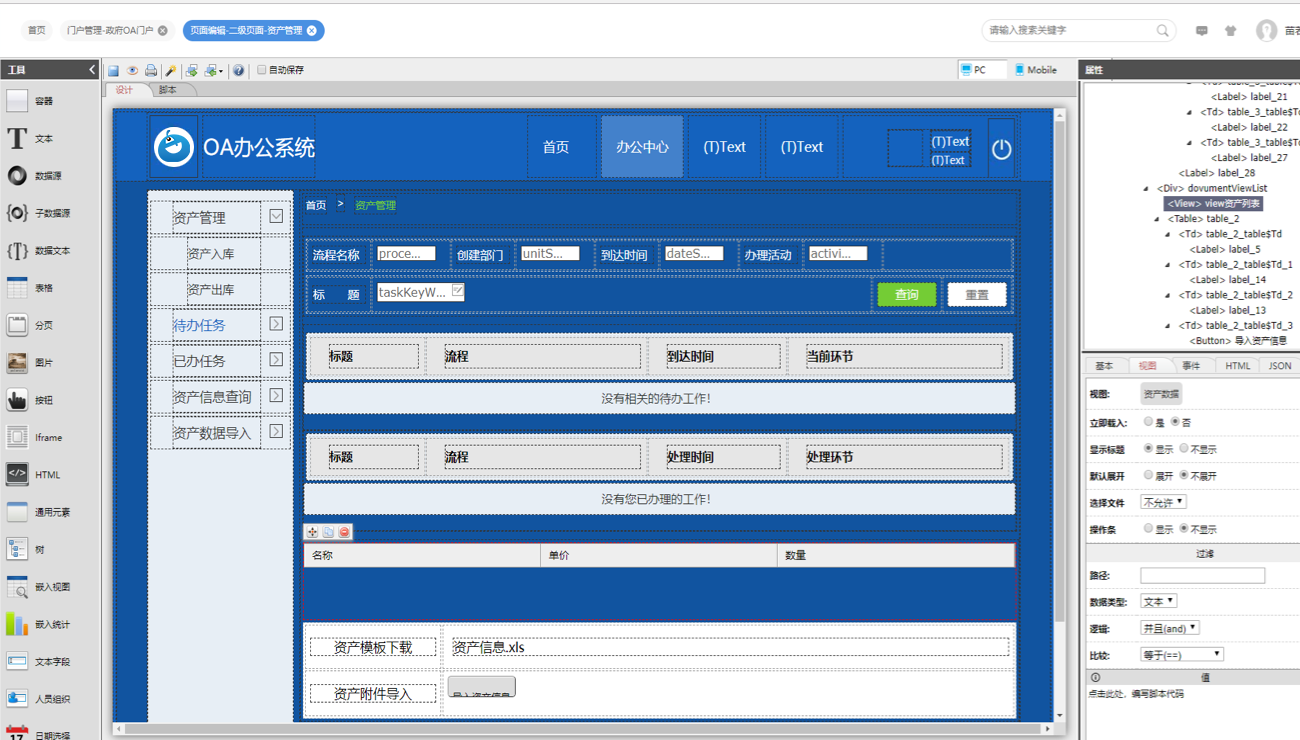
Task: Open the 逻辑 并且(and) dropdown
Action: (x=1169, y=628)
